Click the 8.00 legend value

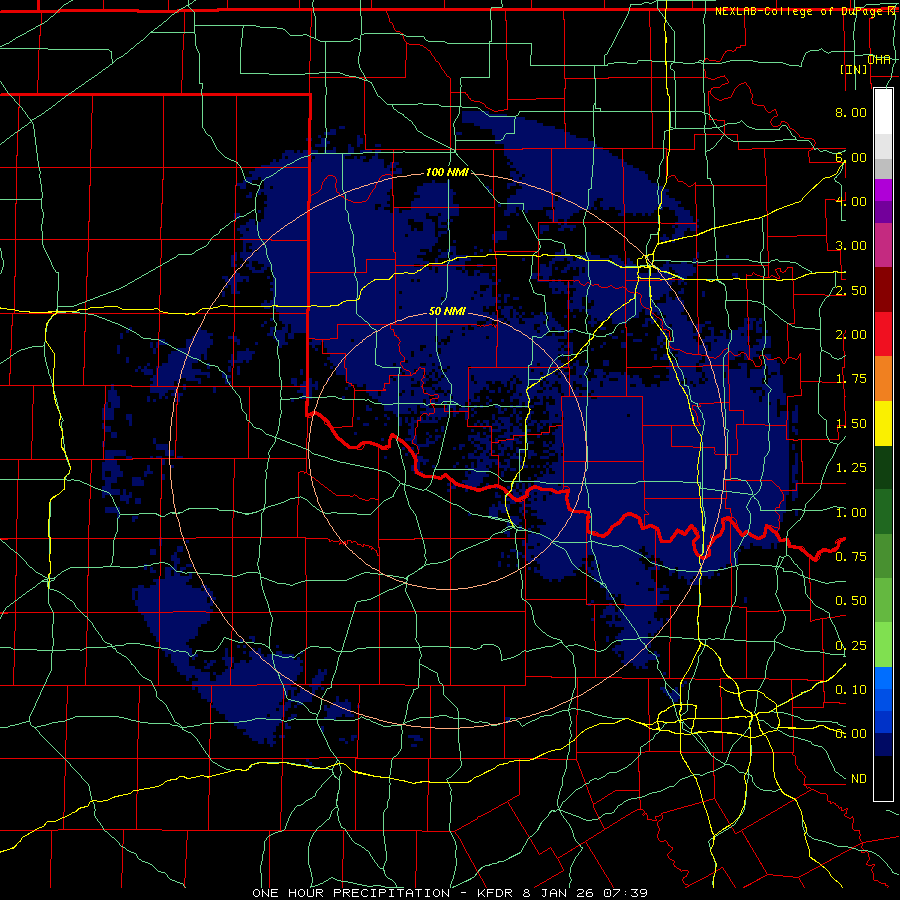click(851, 112)
